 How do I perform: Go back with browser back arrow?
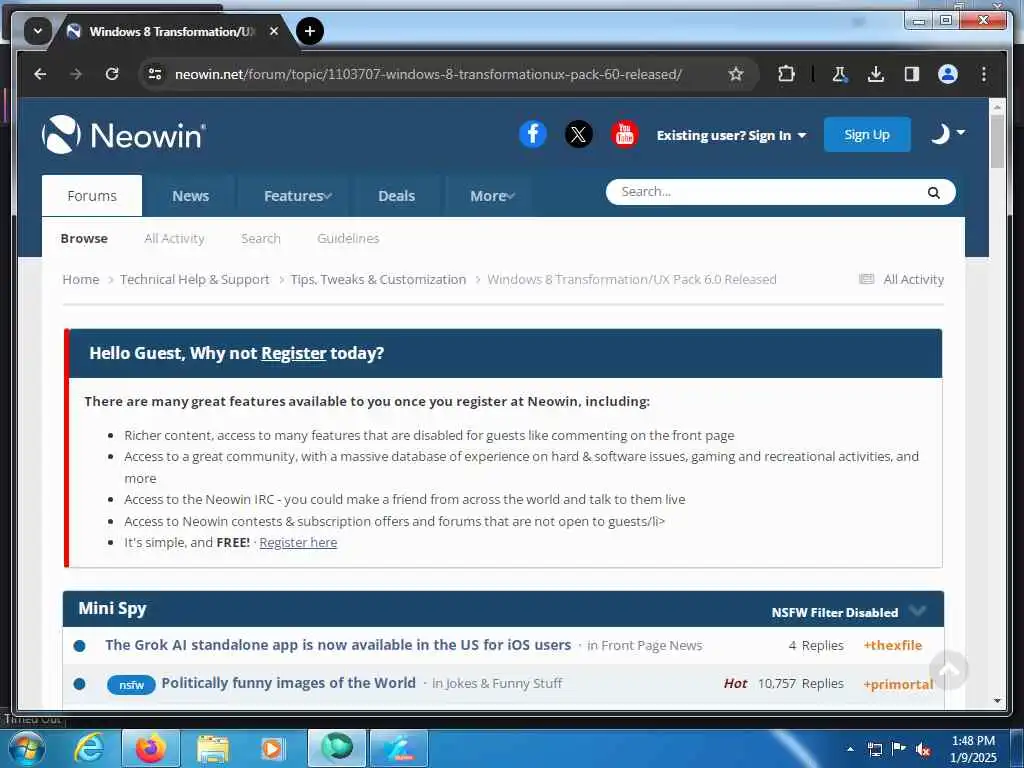tap(40, 74)
